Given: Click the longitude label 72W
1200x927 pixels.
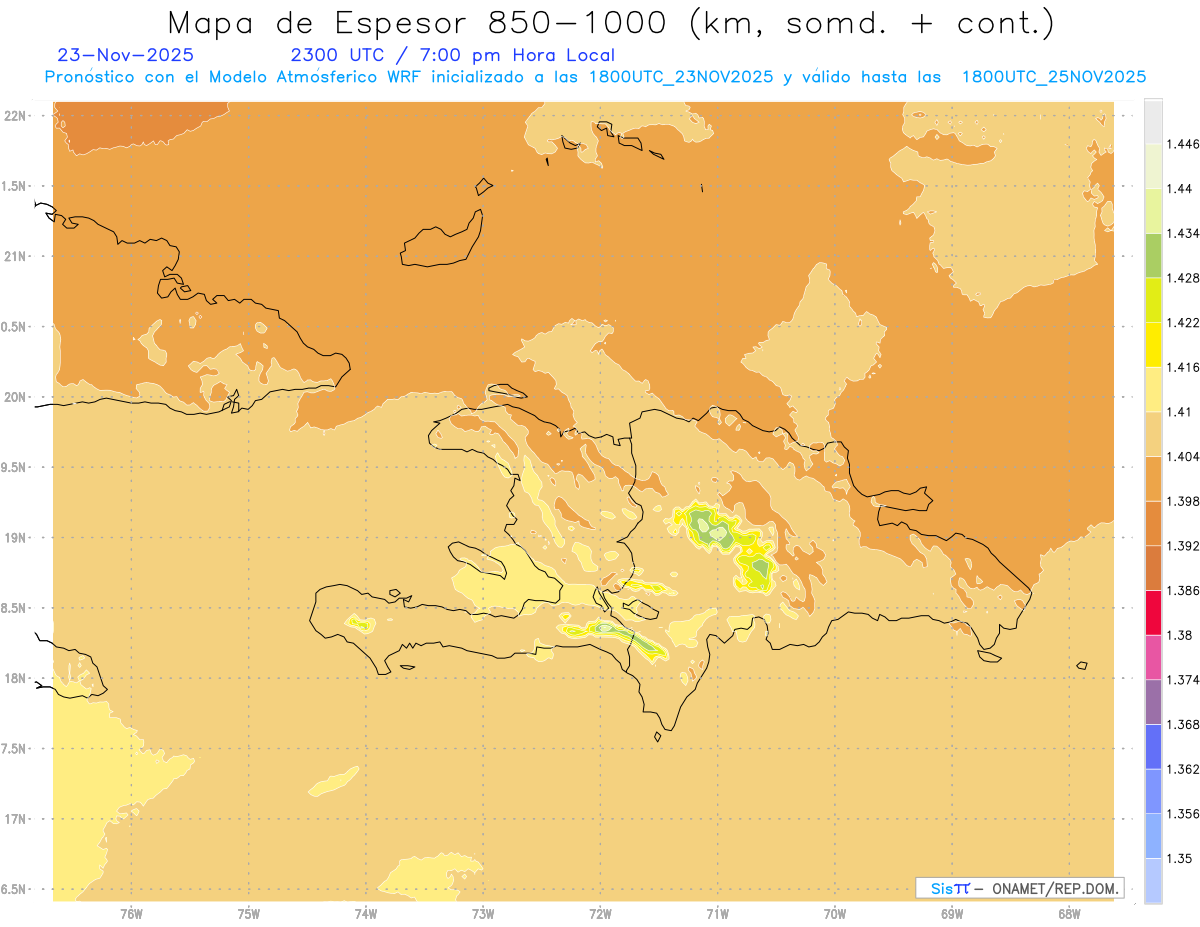Looking at the screenshot, I should coord(600,913).
